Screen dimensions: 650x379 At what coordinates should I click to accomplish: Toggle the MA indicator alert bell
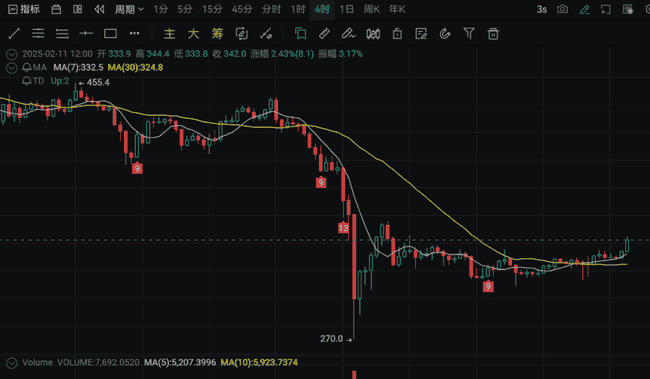tap(27, 67)
